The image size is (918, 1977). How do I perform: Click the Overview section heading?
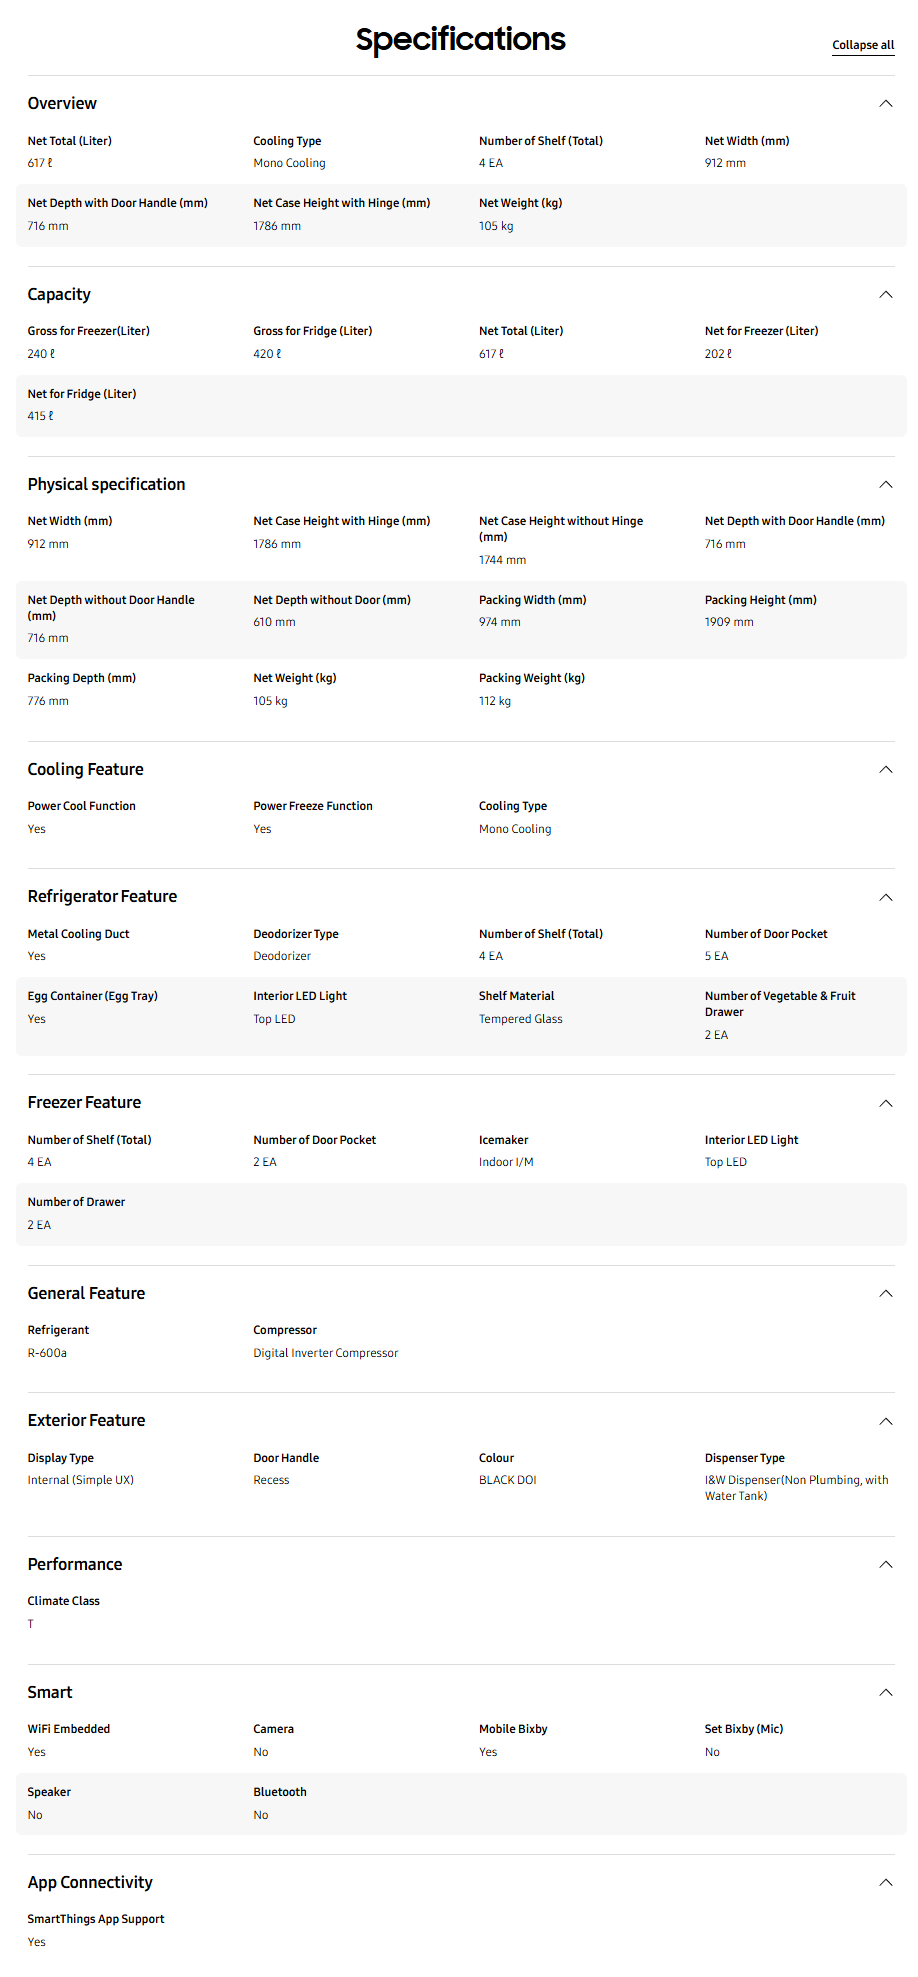pos(62,104)
